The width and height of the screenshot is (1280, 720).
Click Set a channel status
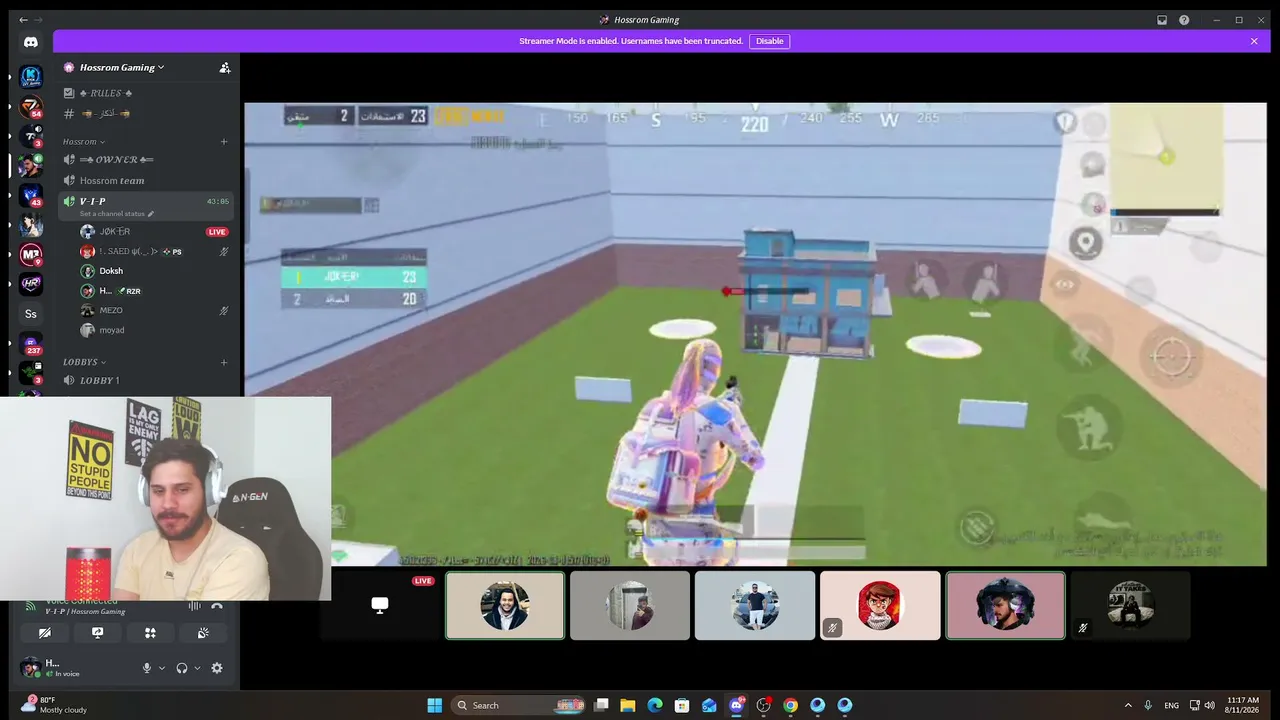click(x=117, y=214)
